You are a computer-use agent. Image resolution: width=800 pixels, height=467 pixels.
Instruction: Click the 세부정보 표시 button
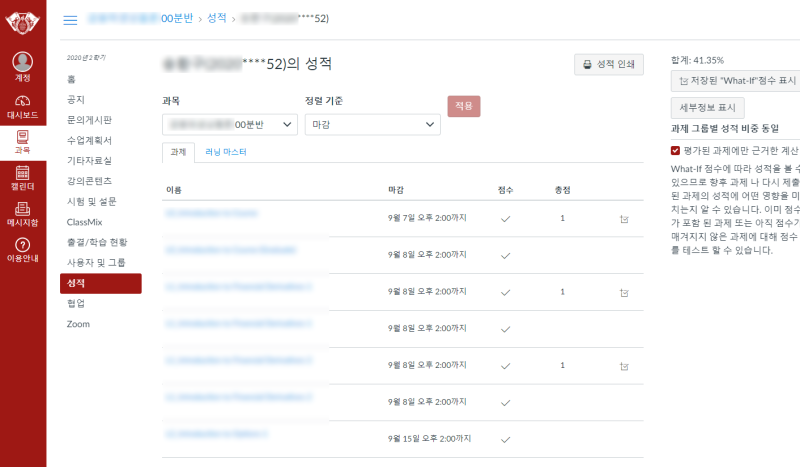708,108
